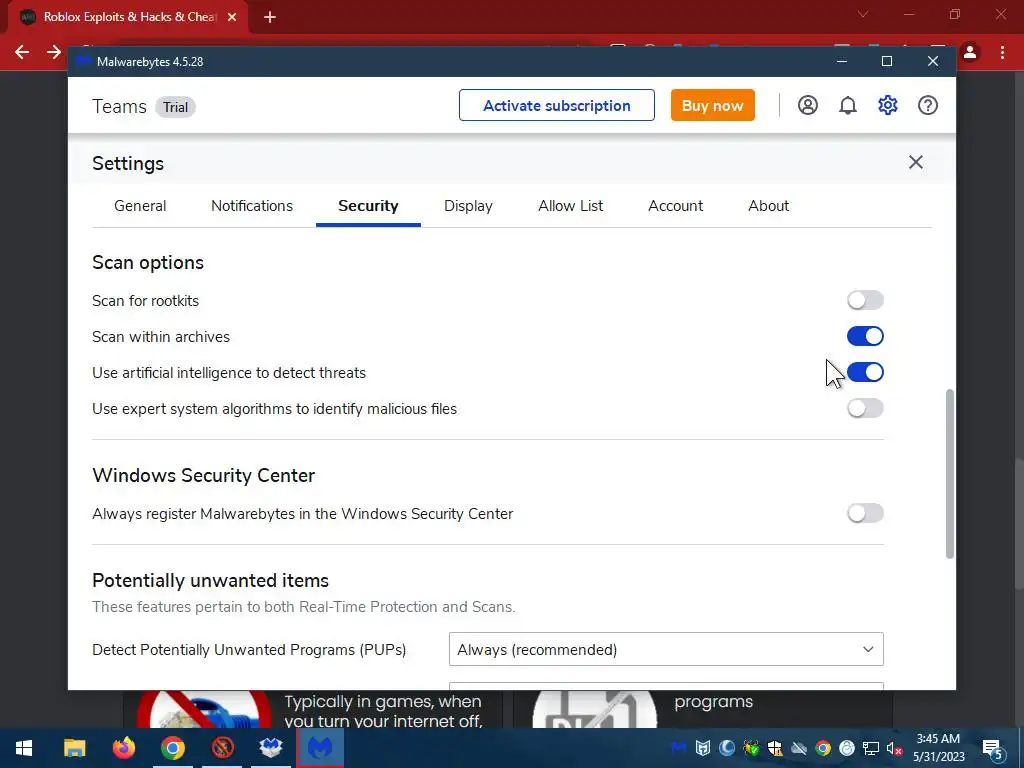The width and height of the screenshot is (1024, 768).
Task: Click the green bug tray icon
Action: (x=751, y=748)
